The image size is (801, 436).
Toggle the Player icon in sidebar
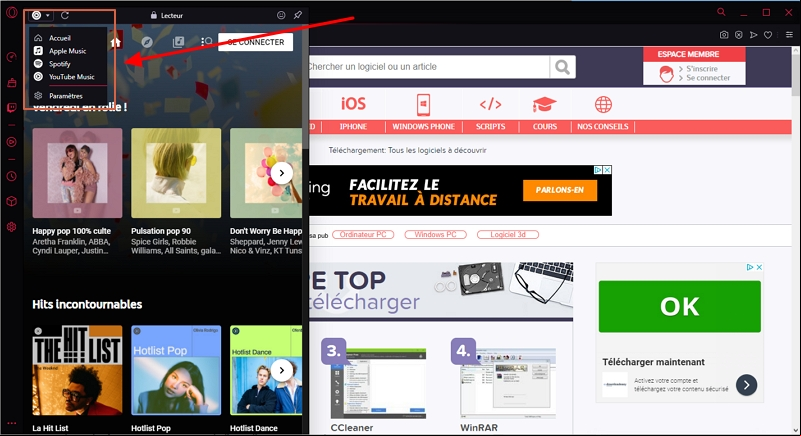pyautogui.click(x=11, y=142)
